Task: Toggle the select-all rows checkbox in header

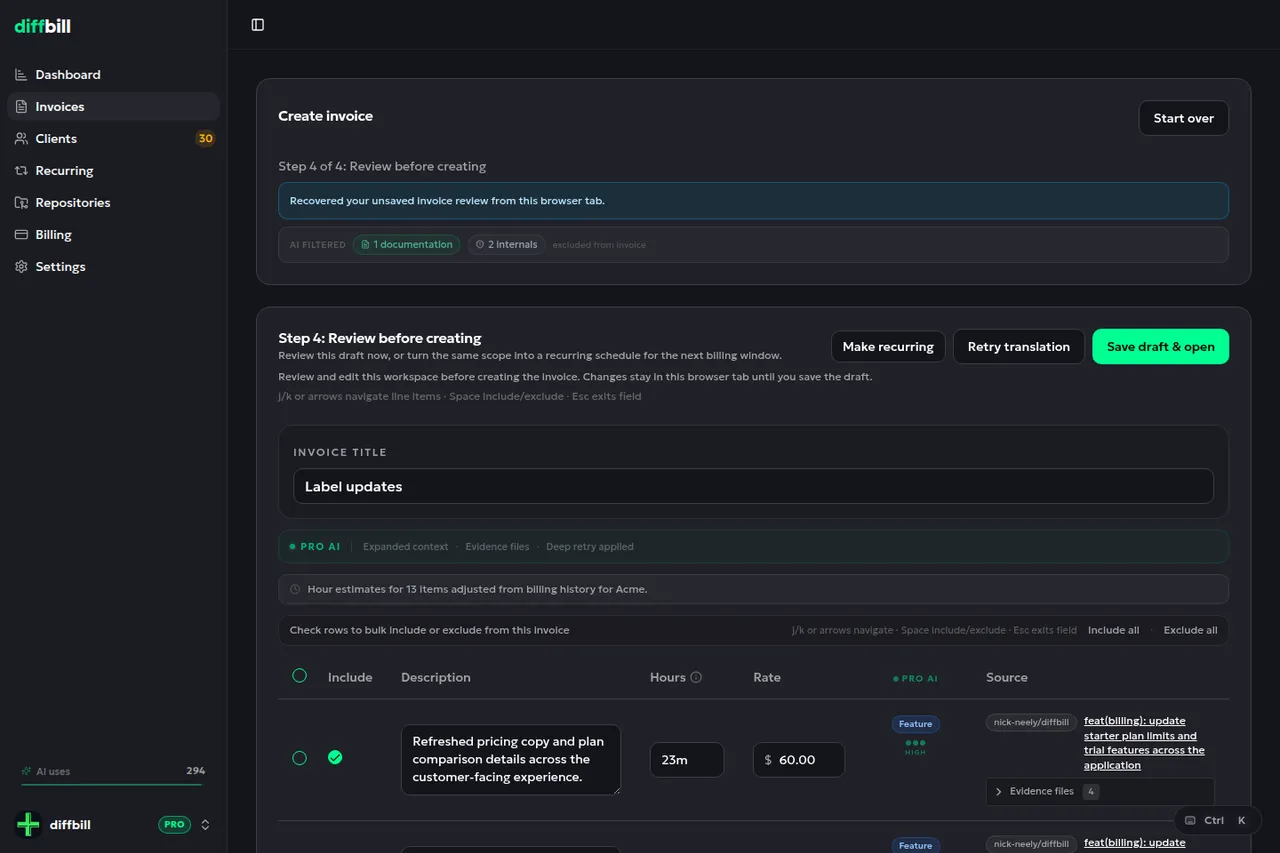Action: (299, 676)
